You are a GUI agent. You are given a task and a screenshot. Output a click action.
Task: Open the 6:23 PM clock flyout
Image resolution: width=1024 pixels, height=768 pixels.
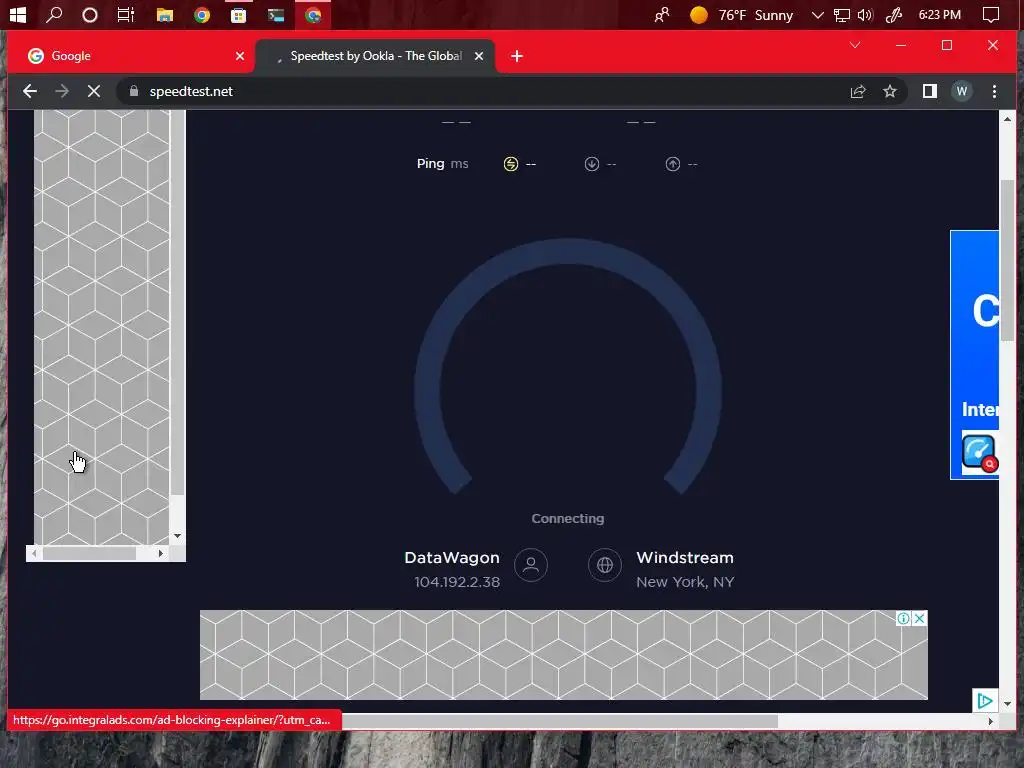tap(940, 15)
